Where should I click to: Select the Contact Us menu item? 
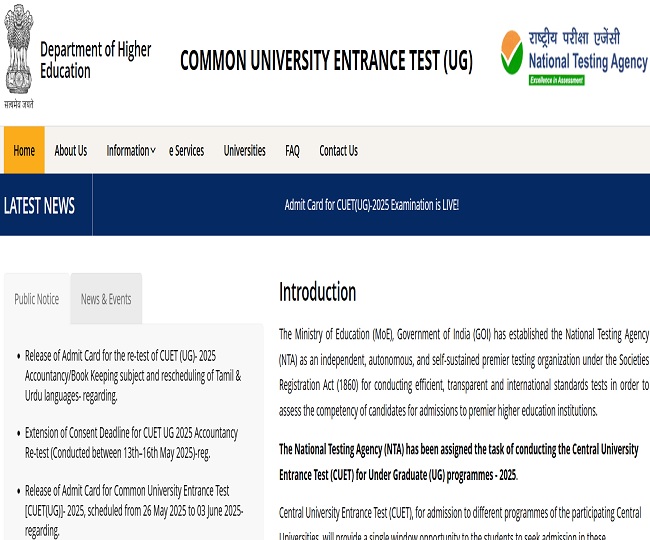(338, 151)
